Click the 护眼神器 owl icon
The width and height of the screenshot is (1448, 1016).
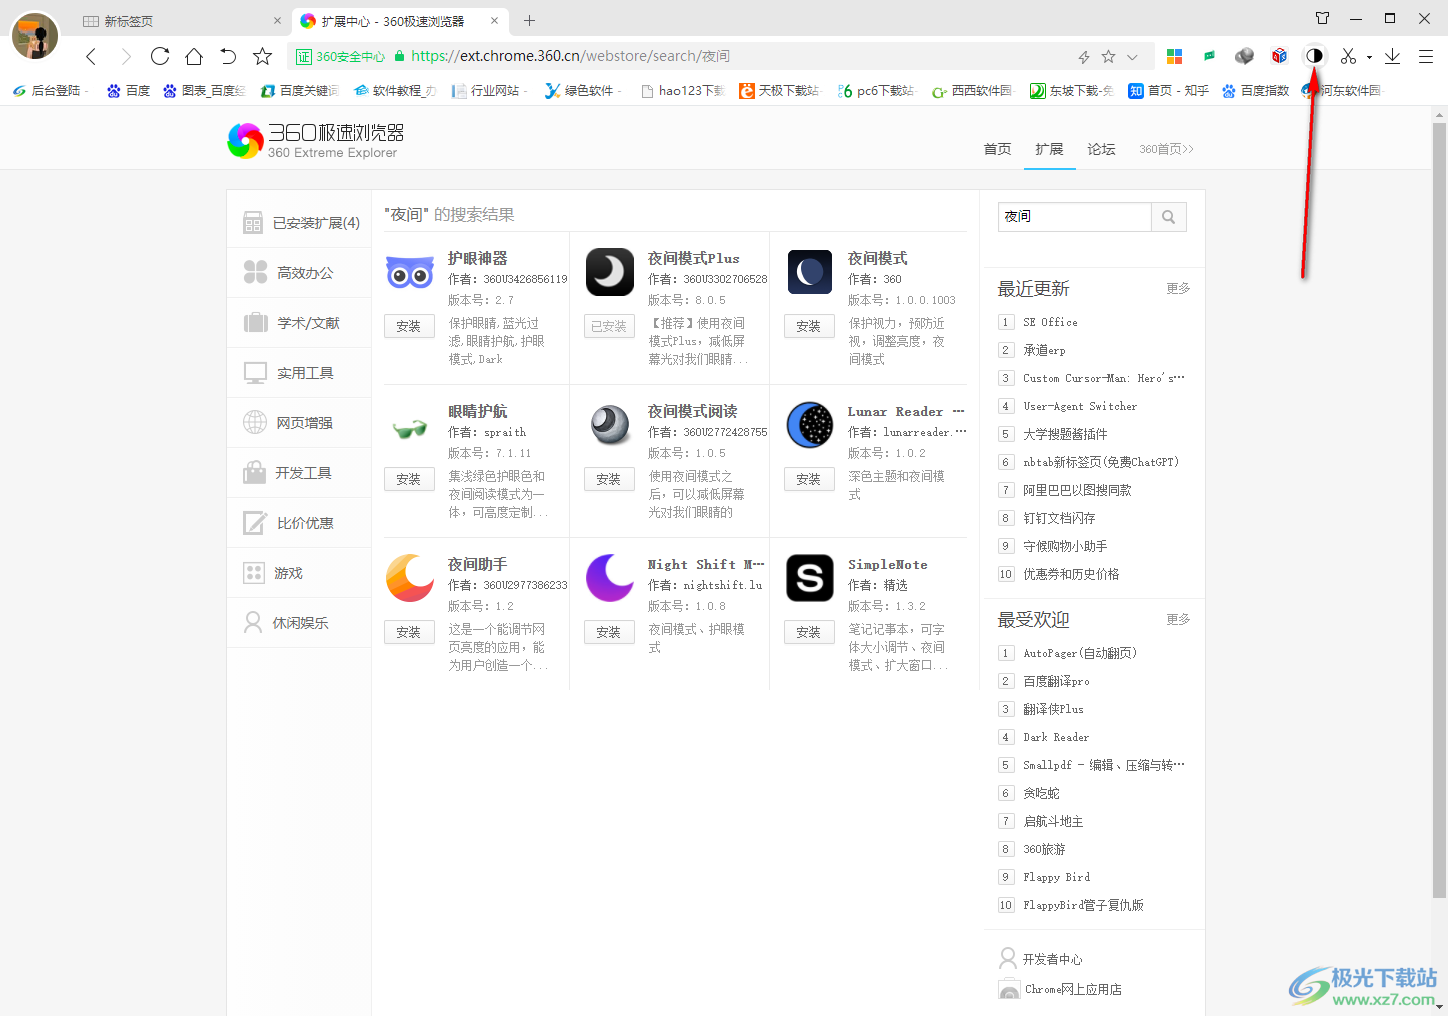(x=410, y=272)
